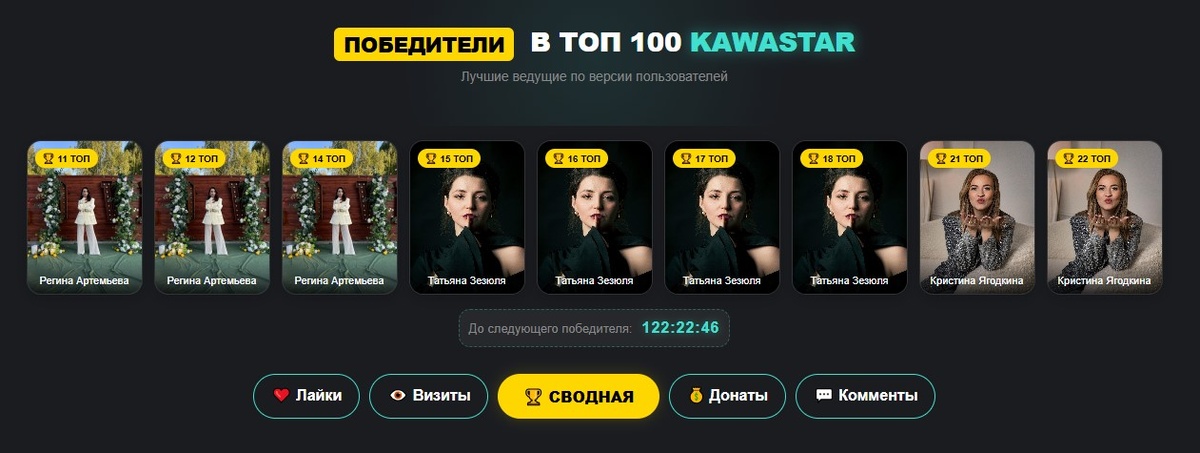The width and height of the screenshot is (1200, 453).
Task: Open the 17 ТОП Татьяна Зезюля card
Action: click(722, 218)
